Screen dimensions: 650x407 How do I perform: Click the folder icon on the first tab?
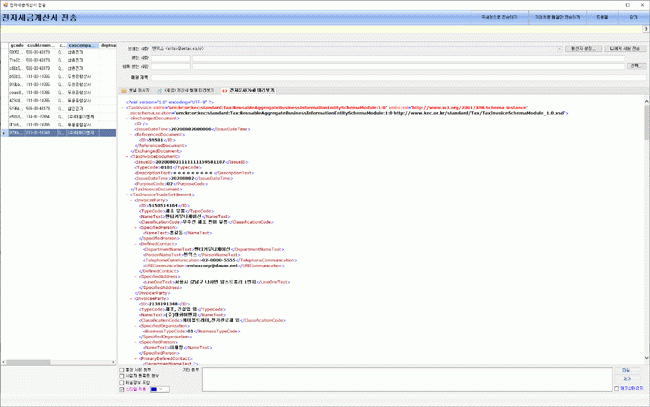point(124,90)
